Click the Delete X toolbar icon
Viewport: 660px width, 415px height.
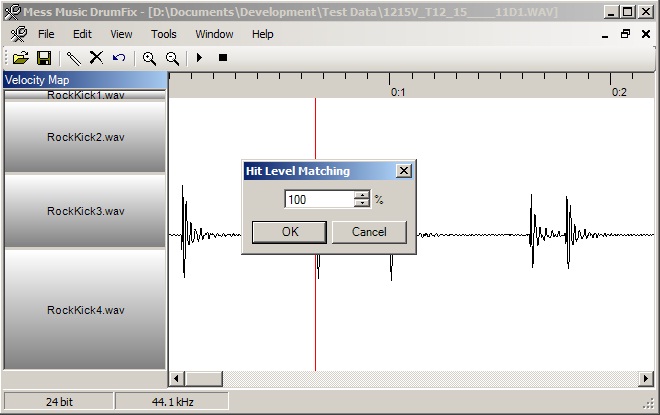pos(97,58)
